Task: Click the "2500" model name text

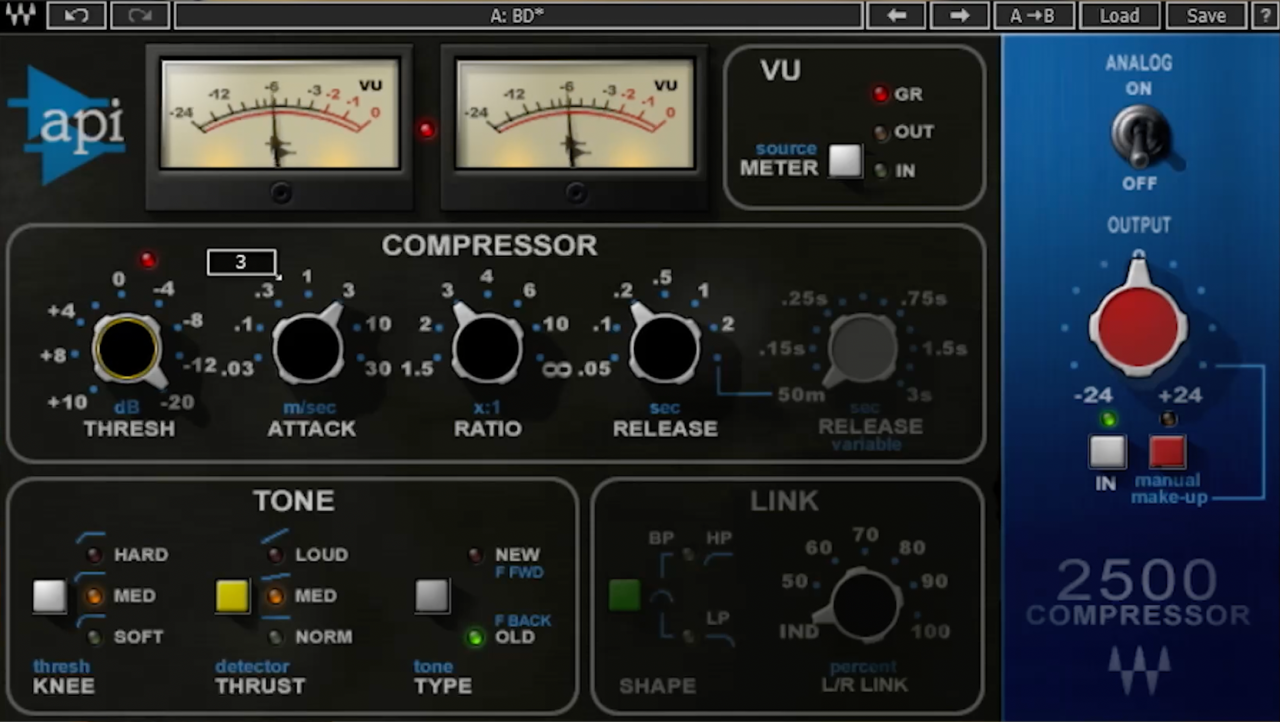Action: pos(1137,580)
